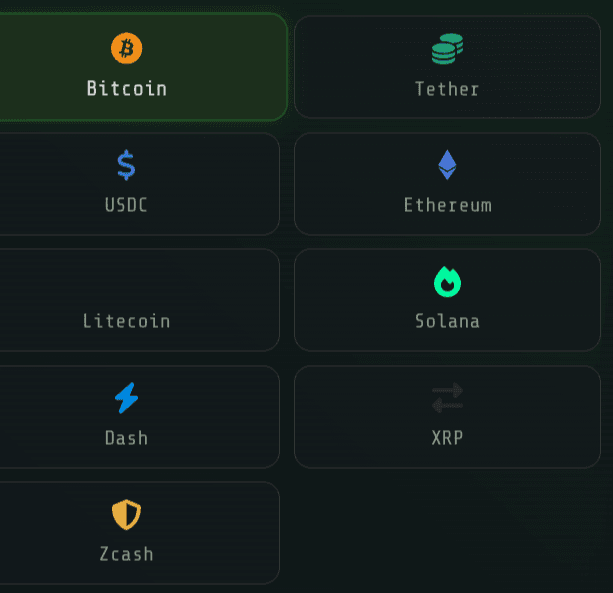Select the Ethereum label
This screenshot has width=613, height=593.
(x=448, y=205)
